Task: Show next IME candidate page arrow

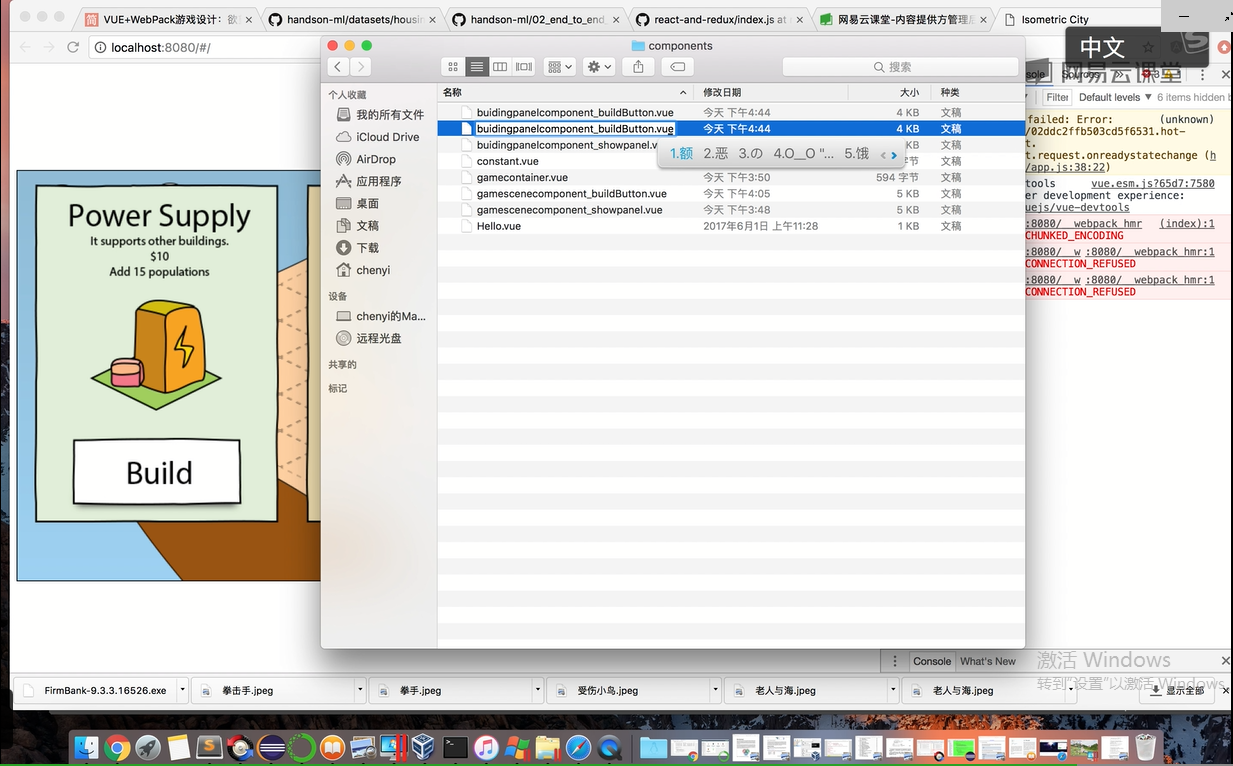Action: pyautogui.click(x=894, y=155)
